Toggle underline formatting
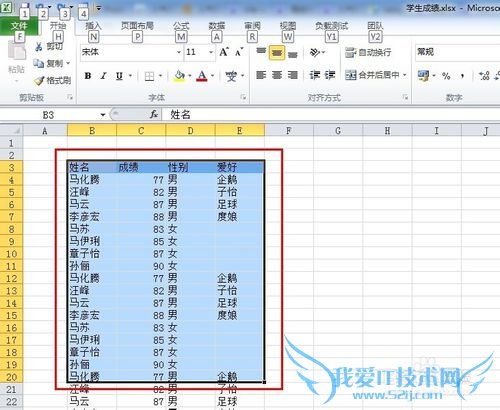The height and width of the screenshot is (410, 500). [x=119, y=76]
